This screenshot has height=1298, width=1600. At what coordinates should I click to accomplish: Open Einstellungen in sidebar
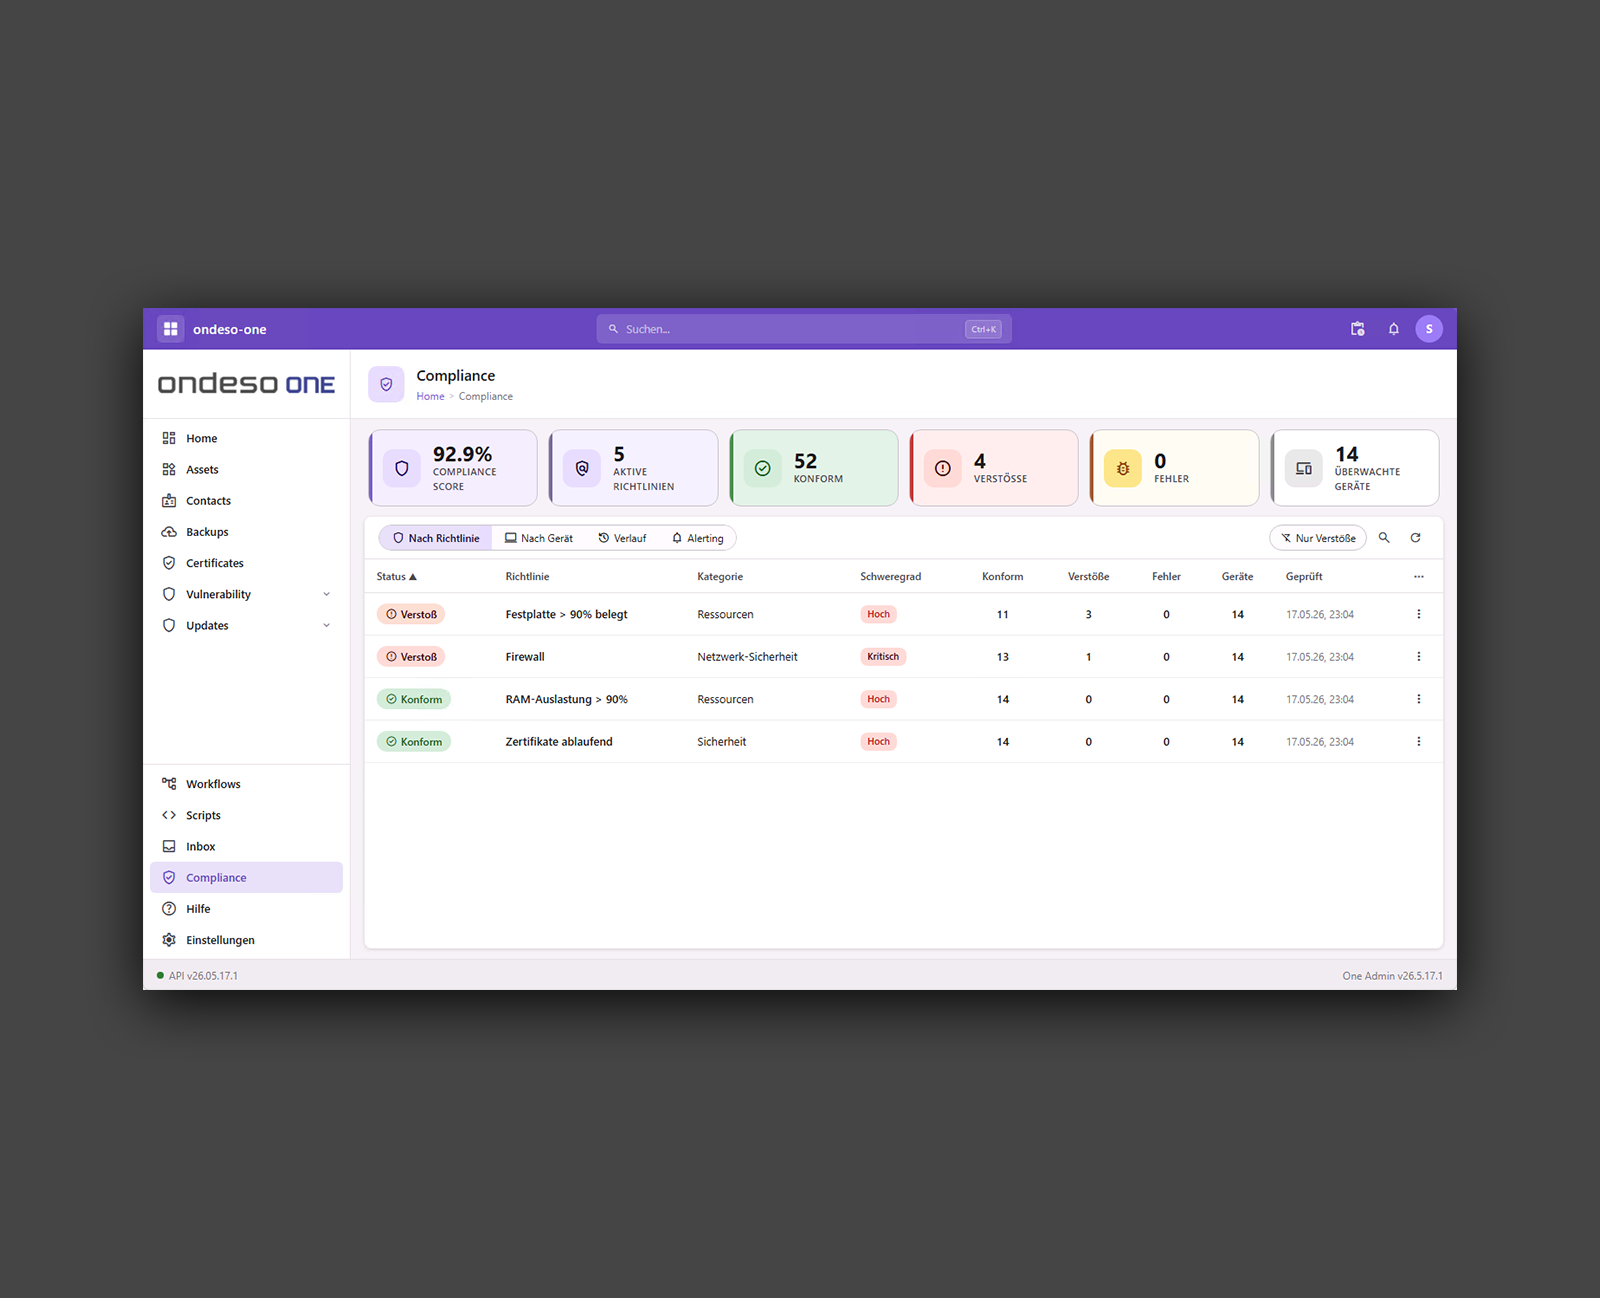[x=246, y=940]
